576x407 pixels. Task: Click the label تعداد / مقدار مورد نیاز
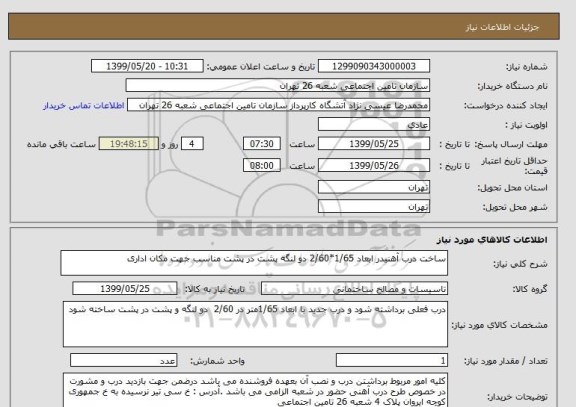pos(506,361)
